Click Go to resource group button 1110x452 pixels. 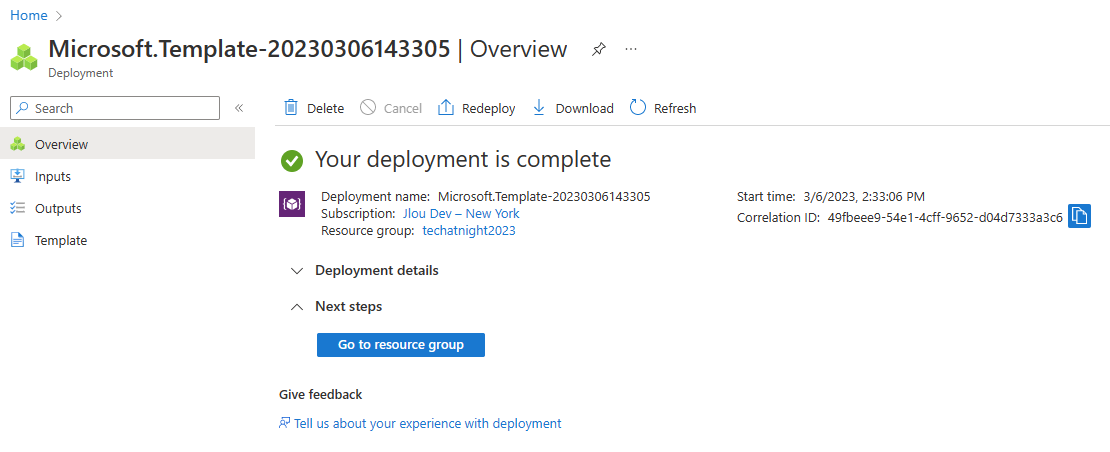(x=401, y=344)
